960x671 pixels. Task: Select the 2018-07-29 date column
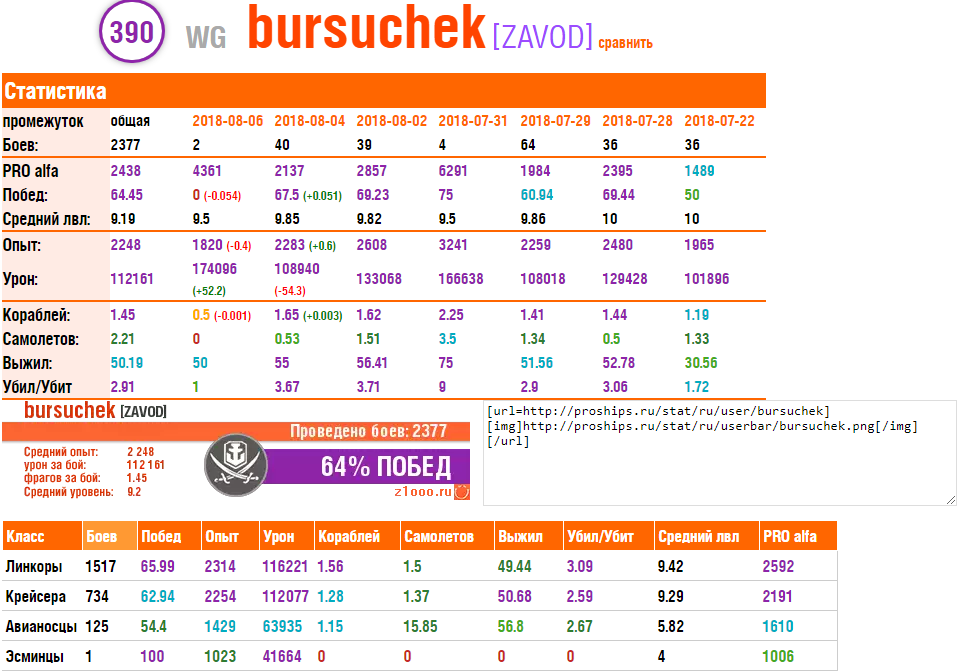[x=555, y=121]
